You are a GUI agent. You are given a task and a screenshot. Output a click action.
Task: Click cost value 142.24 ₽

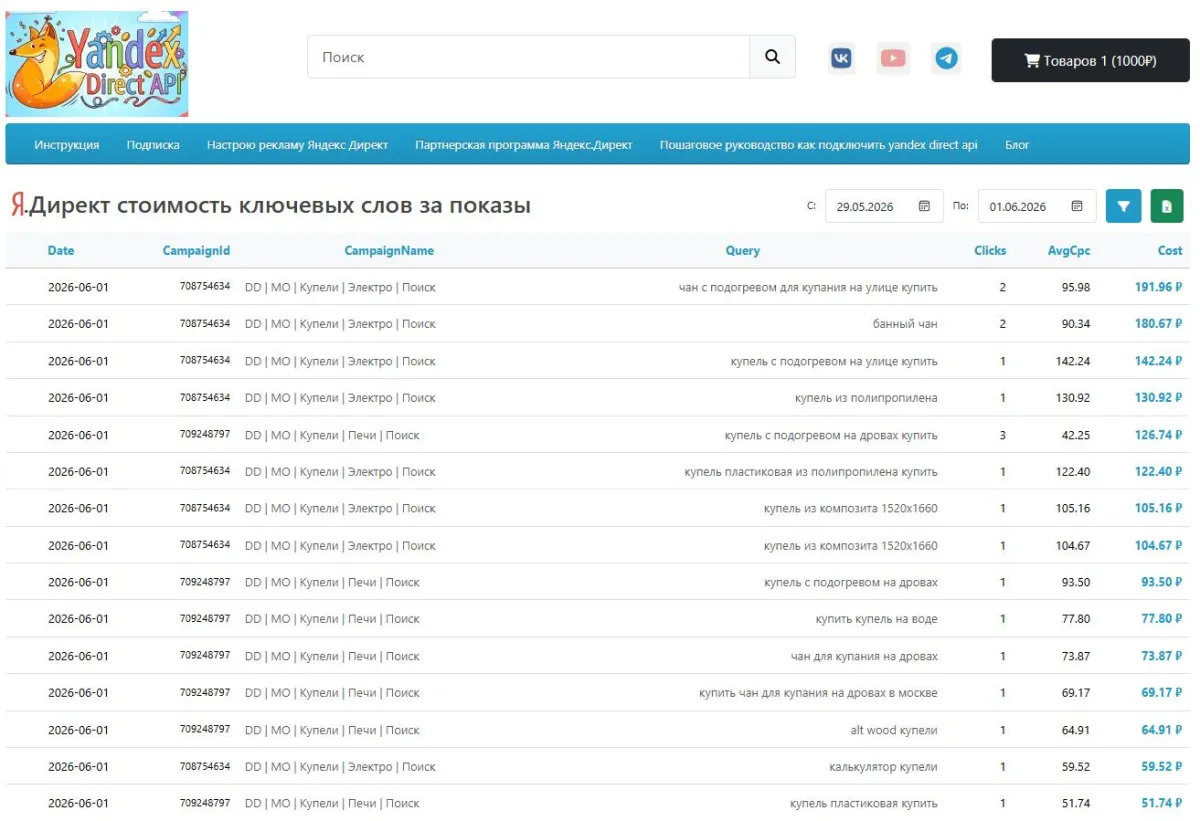pyautogui.click(x=1158, y=361)
